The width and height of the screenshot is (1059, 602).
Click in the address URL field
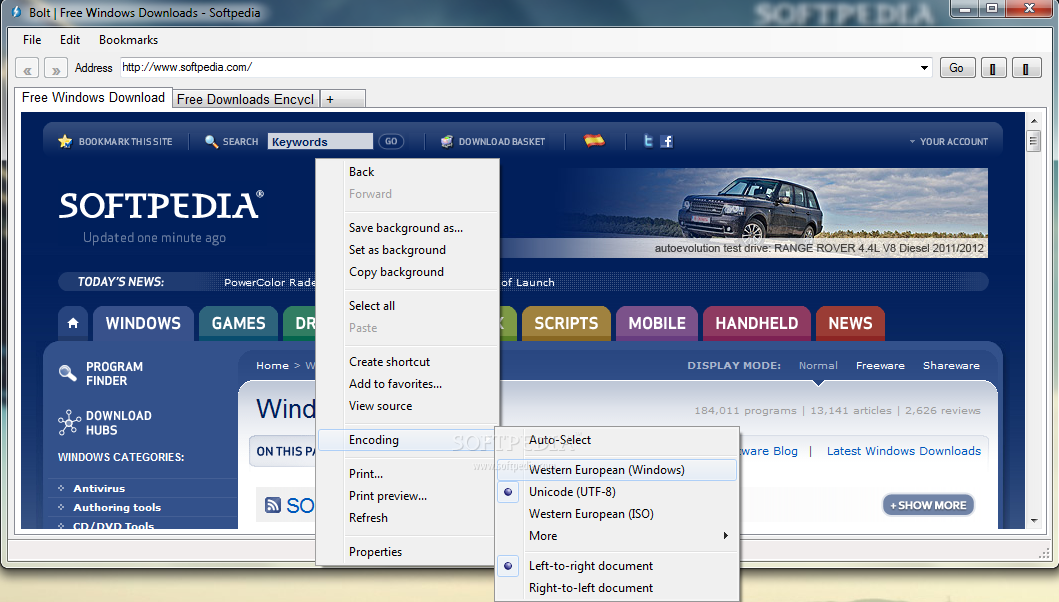pyautogui.click(x=519, y=68)
